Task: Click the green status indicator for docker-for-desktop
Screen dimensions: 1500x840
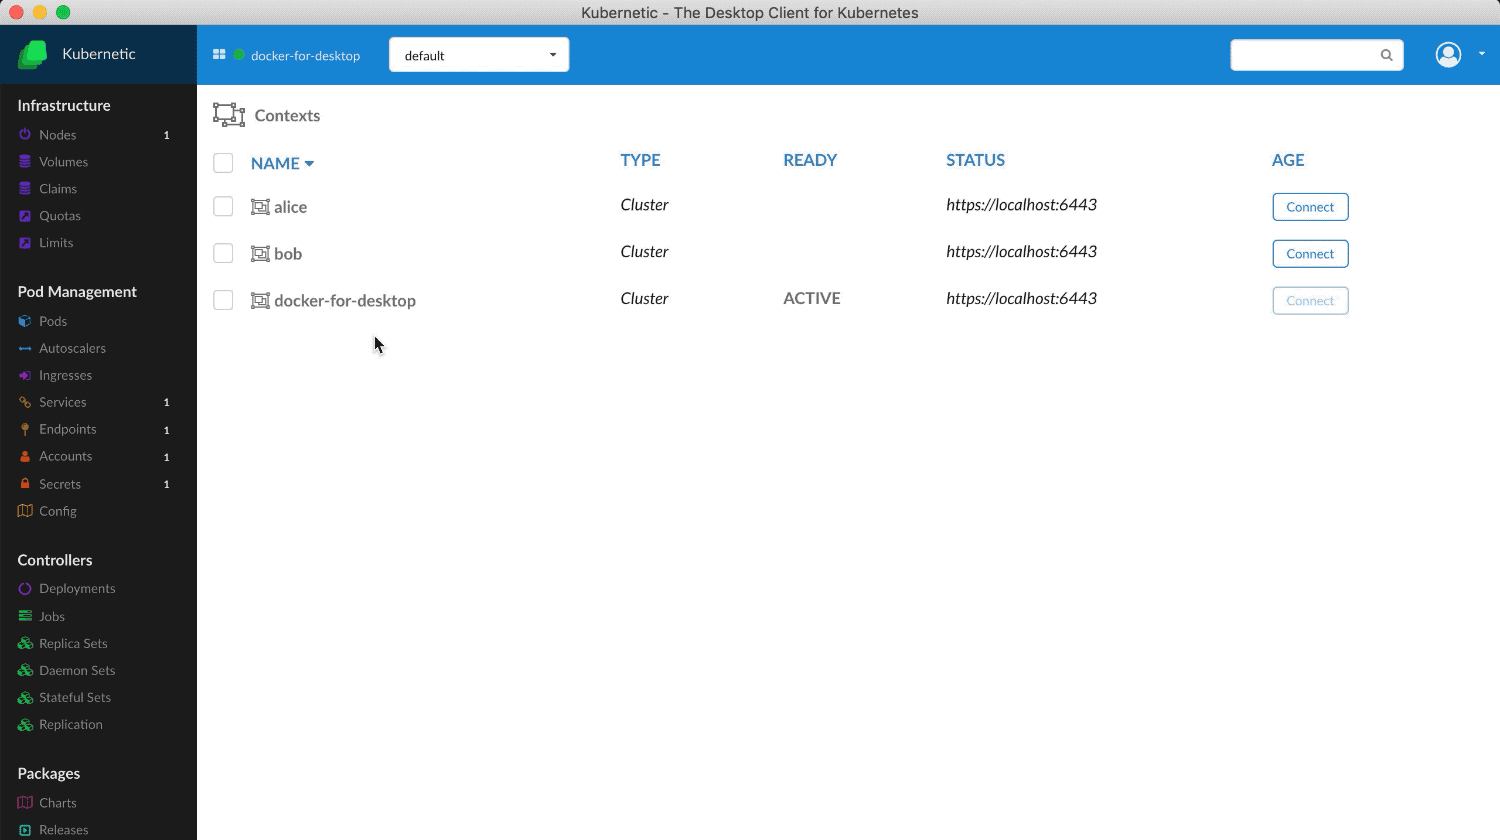Action: [237, 55]
